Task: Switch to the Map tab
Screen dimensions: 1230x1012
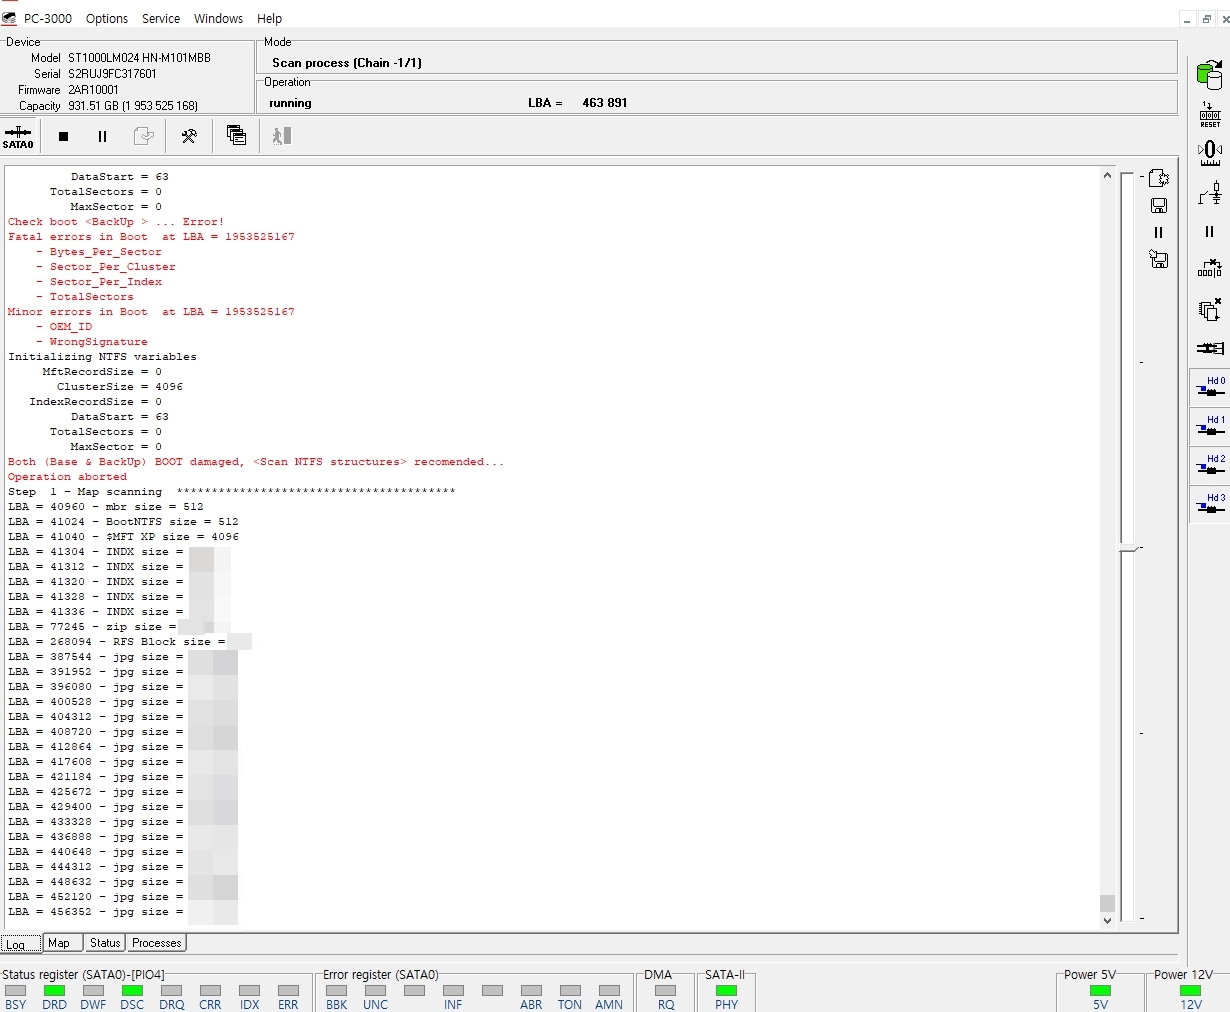Action: click(59, 943)
